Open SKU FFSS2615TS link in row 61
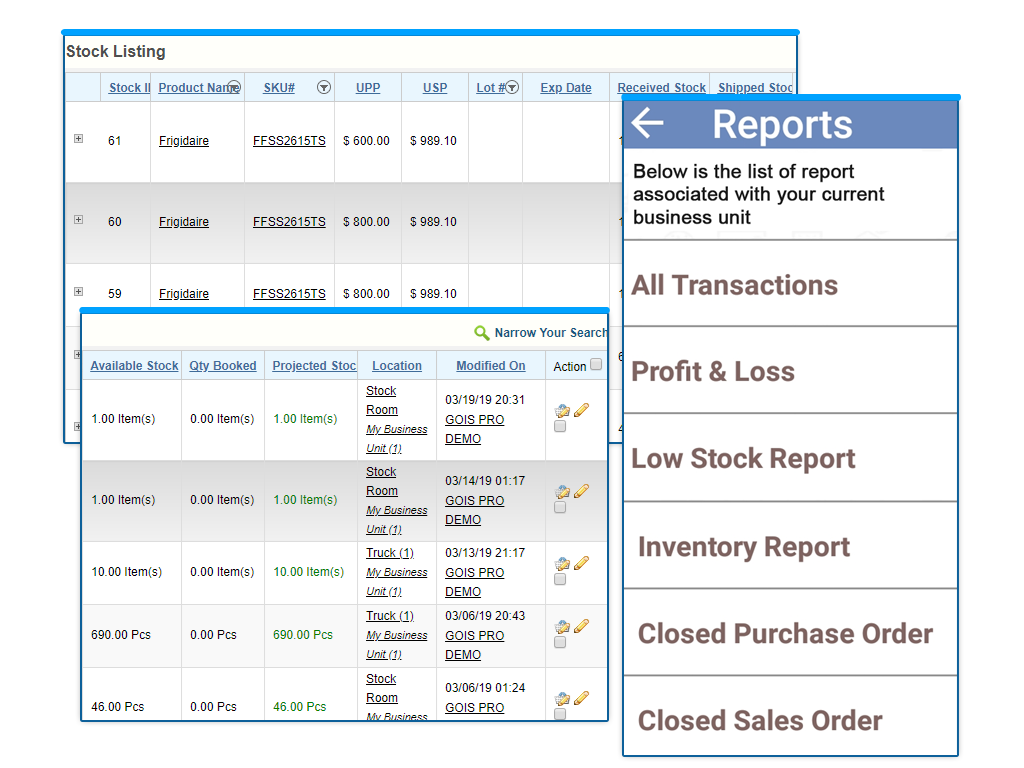This screenshot has width=1024, height=768. click(289, 140)
